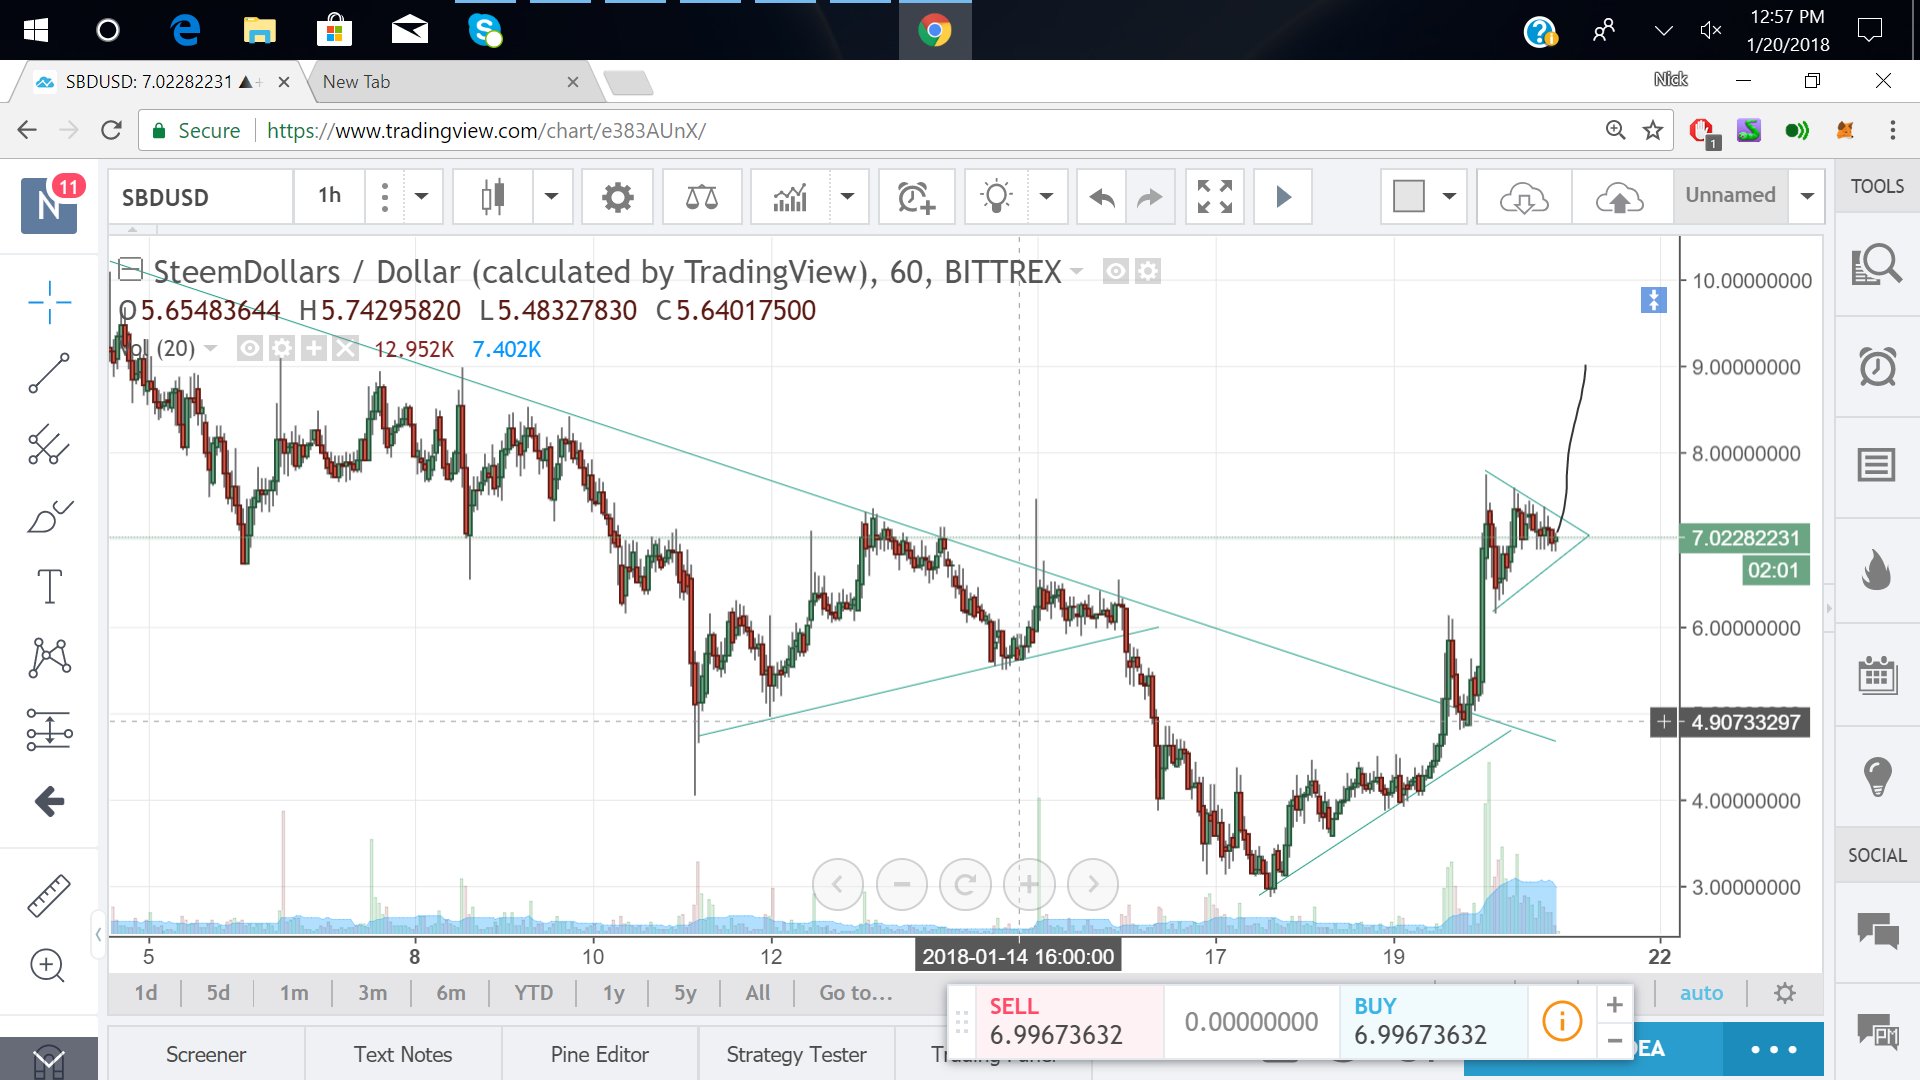Expand the interval dropdown arrow
This screenshot has width=1920, height=1080.
click(422, 197)
